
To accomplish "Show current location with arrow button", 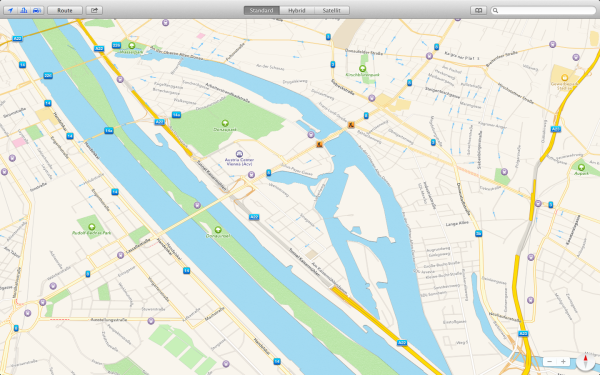I will pyautogui.click(x=10, y=10).
